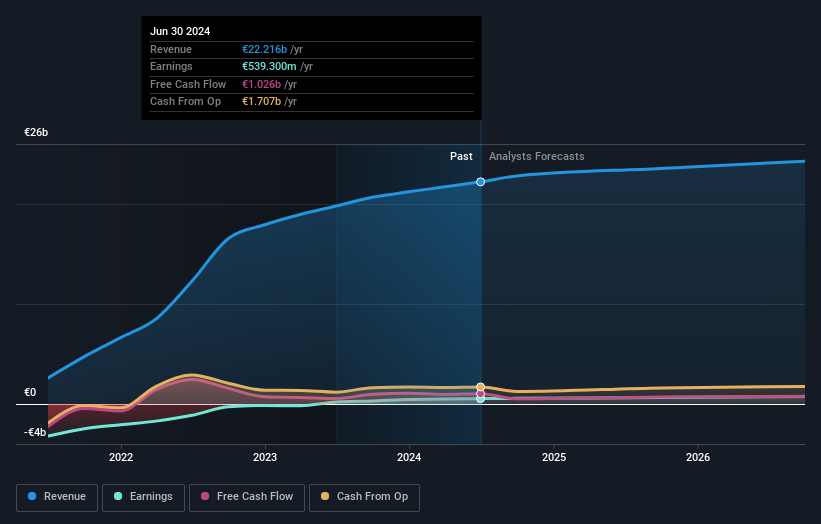
Task: Click the pink Free Cash Flow data point
Action: click(x=480, y=394)
